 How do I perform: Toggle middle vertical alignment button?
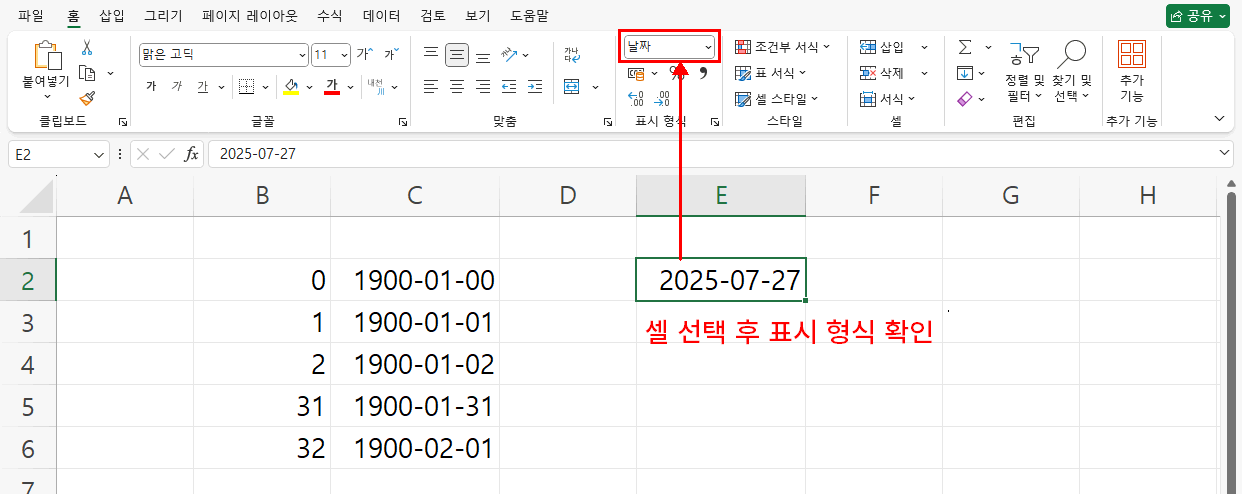[457, 54]
